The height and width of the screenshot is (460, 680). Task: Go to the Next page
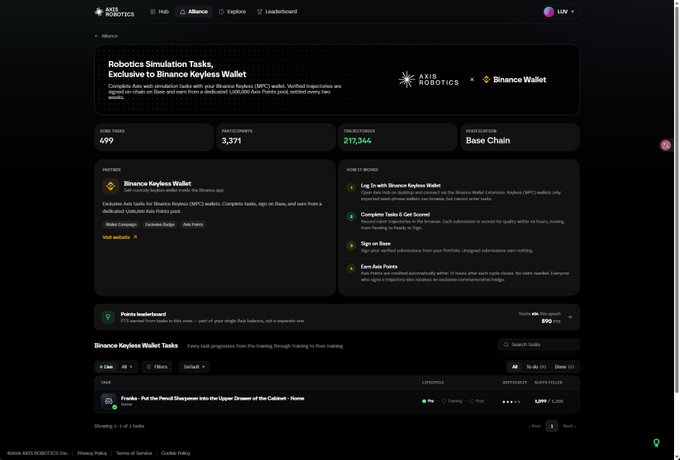(x=569, y=426)
